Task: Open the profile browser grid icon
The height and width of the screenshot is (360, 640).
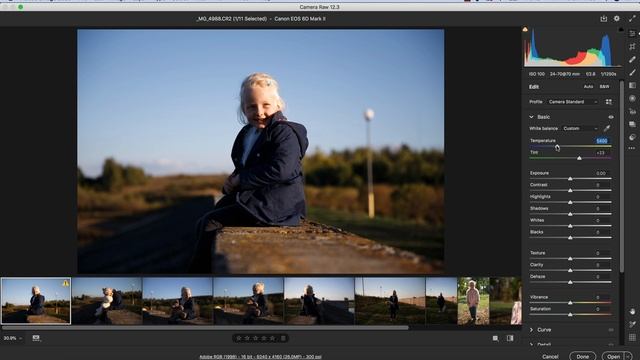Action: [x=609, y=102]
